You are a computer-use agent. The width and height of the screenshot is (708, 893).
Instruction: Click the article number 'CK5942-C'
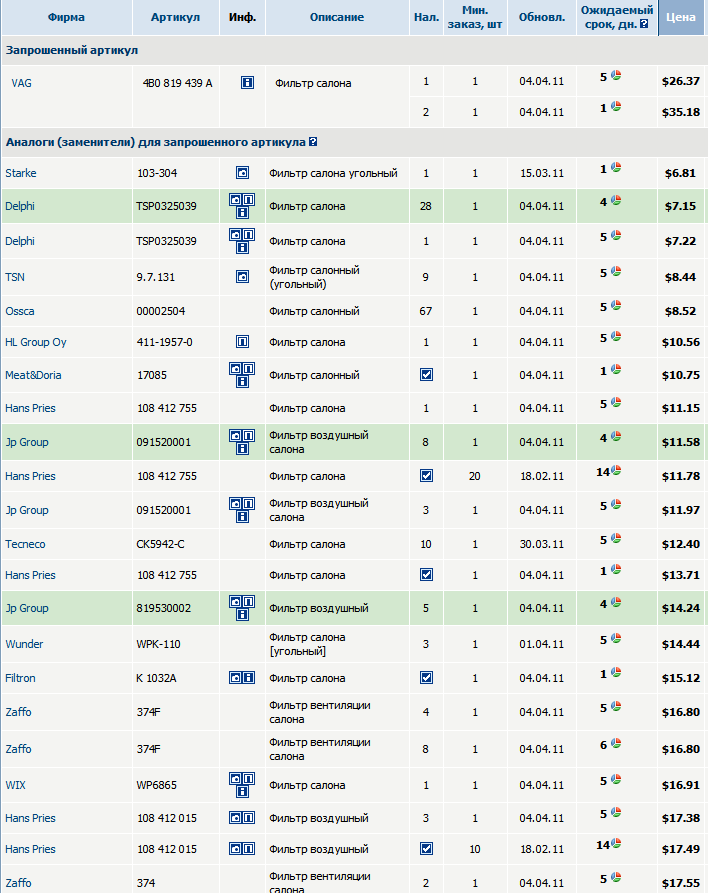click(x=160, y=544)
